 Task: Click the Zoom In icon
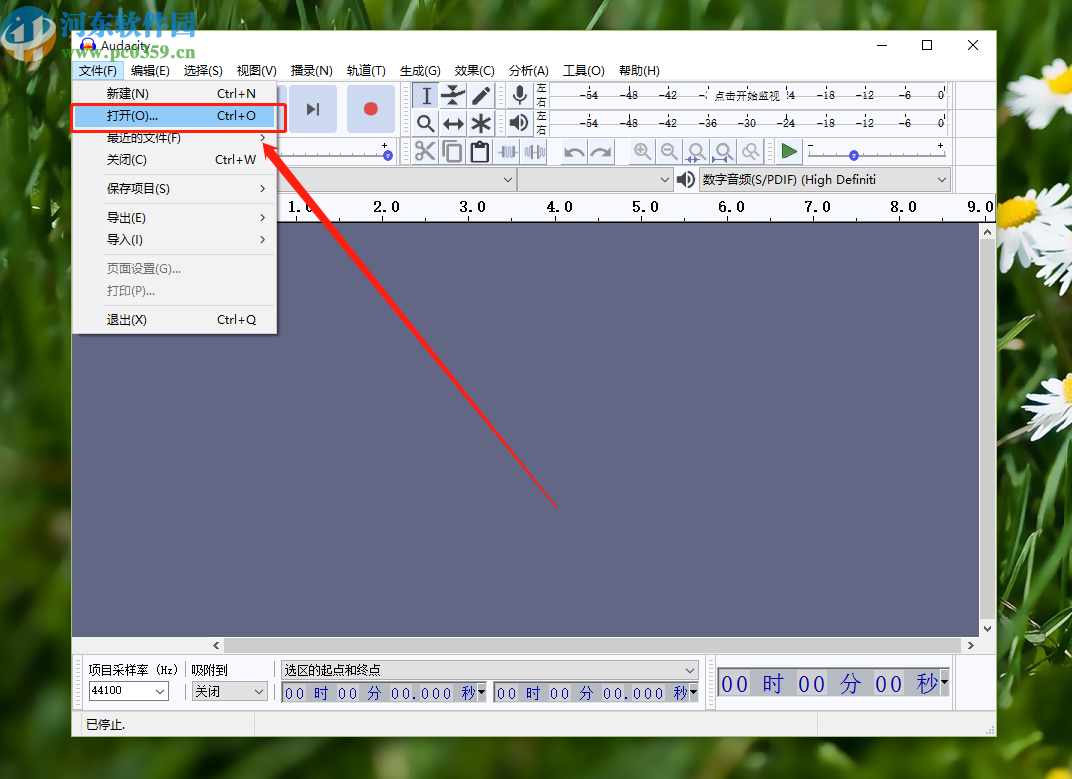[x=642, y=151]
